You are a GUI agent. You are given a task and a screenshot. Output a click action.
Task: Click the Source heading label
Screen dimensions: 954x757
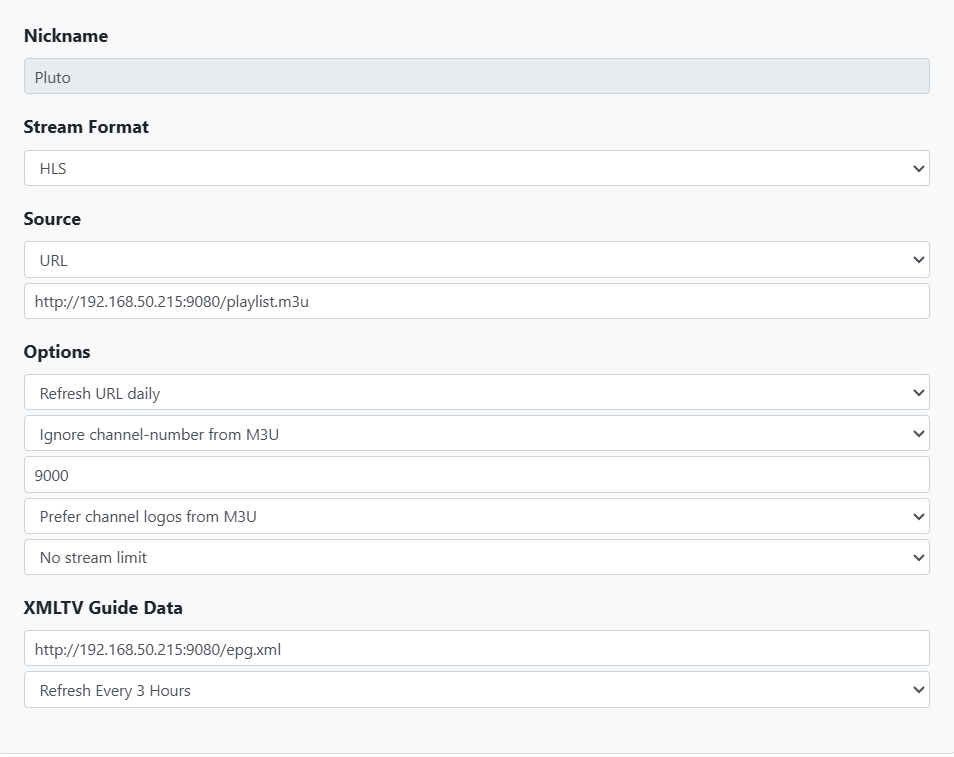tap(52, 219)
